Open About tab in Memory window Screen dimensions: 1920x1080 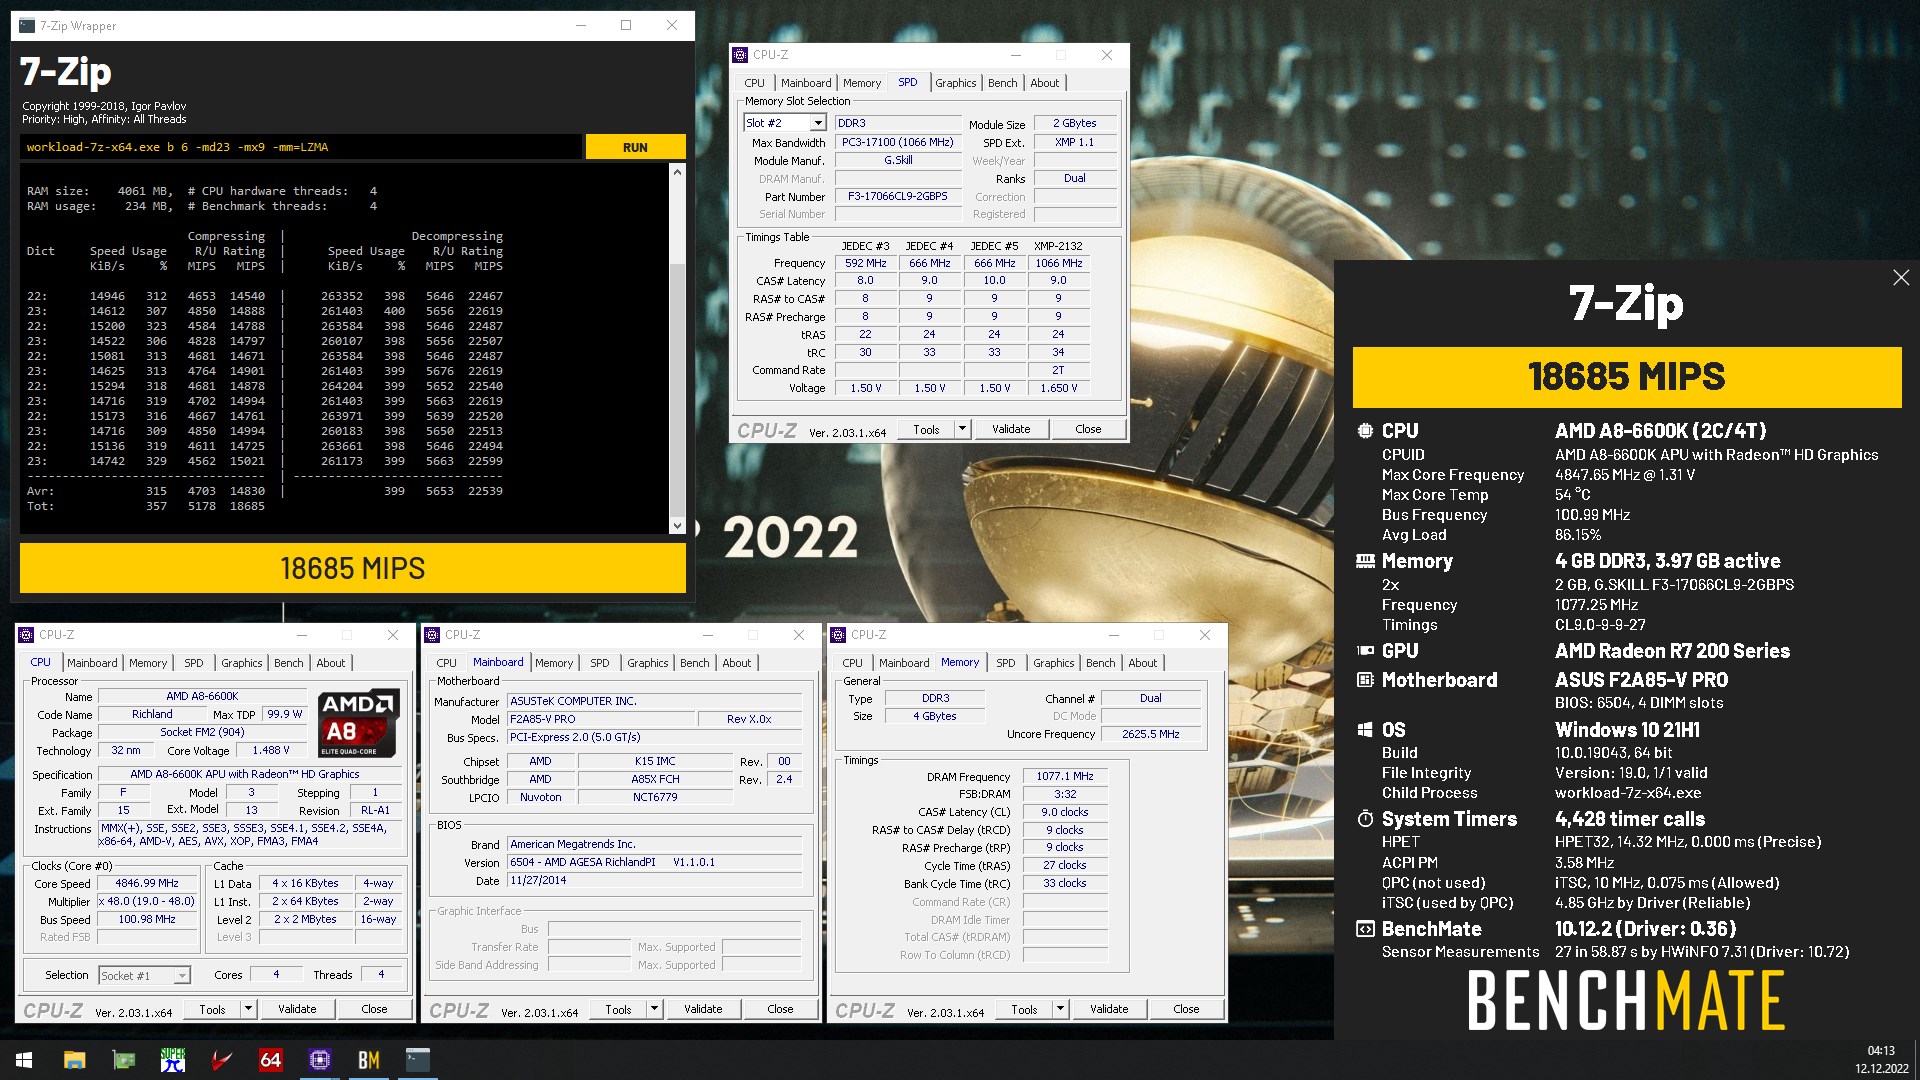[x=1142, y=663]
